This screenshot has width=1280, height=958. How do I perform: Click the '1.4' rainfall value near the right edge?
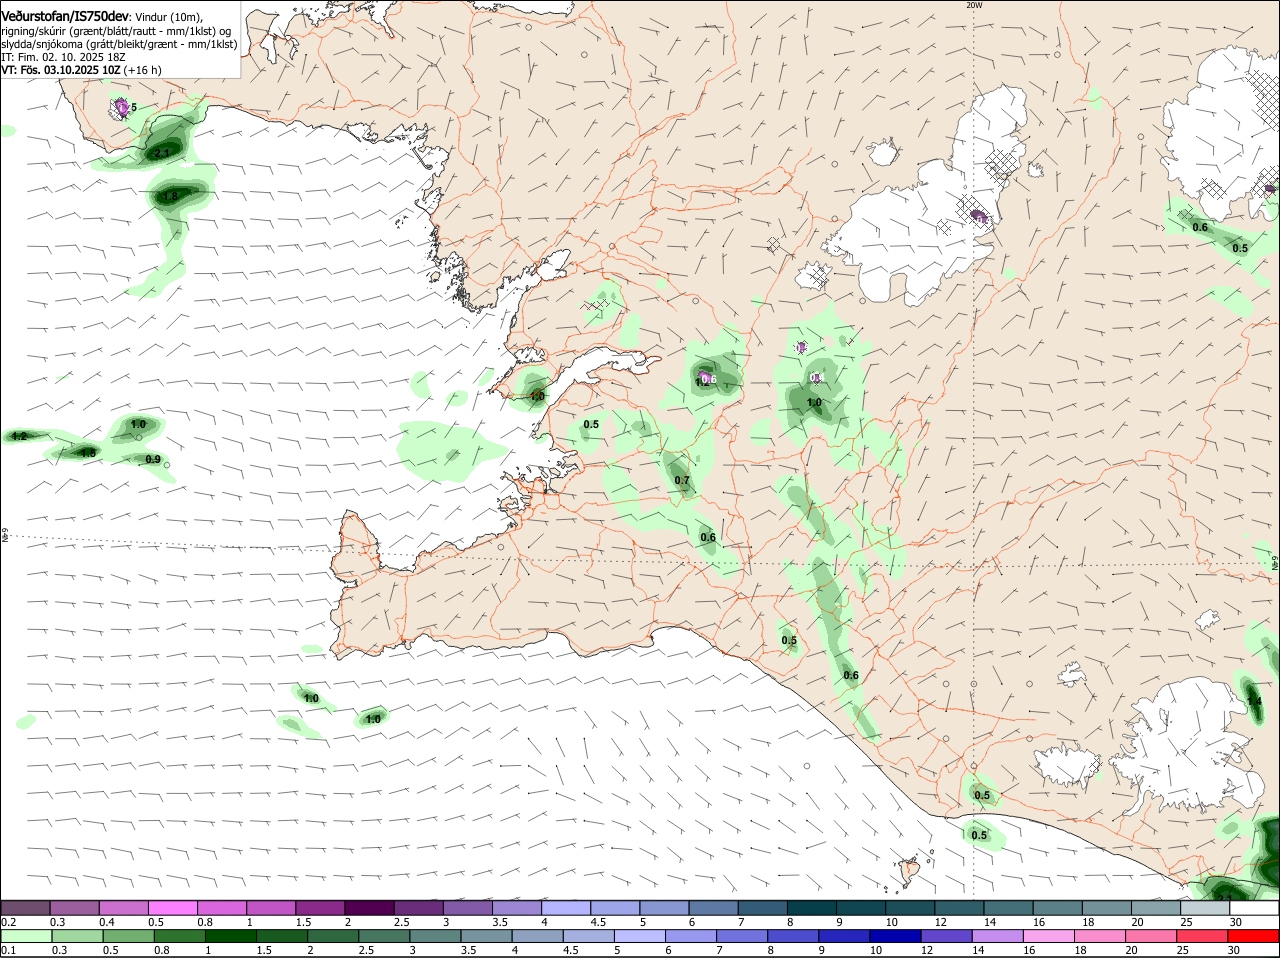[x=1254, y=703]
